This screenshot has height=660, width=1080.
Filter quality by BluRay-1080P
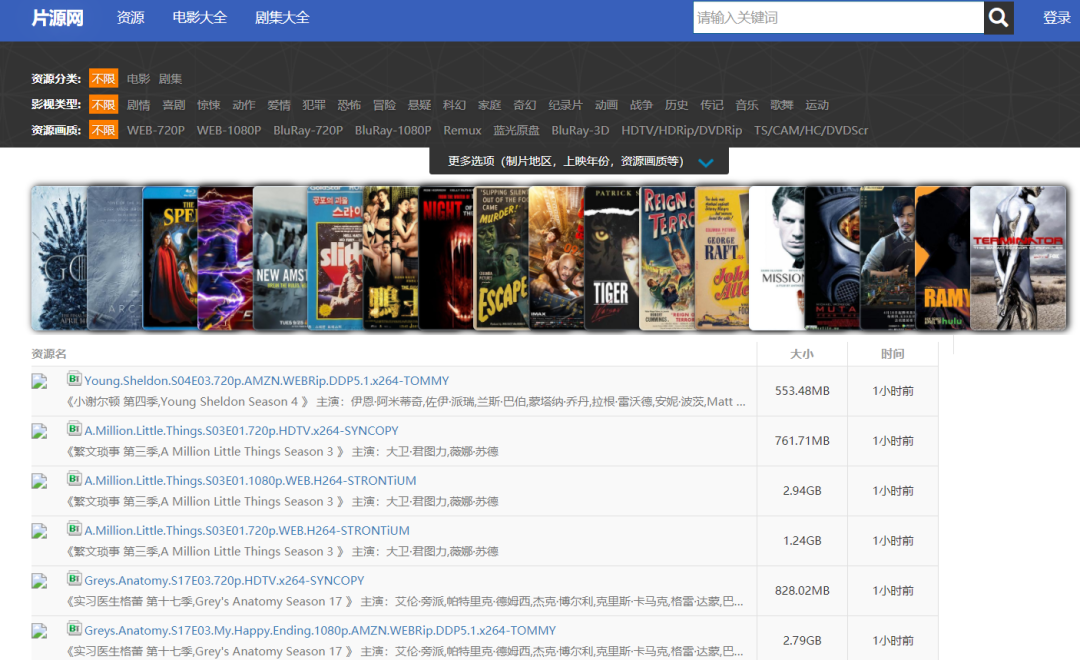coord(393,130)
